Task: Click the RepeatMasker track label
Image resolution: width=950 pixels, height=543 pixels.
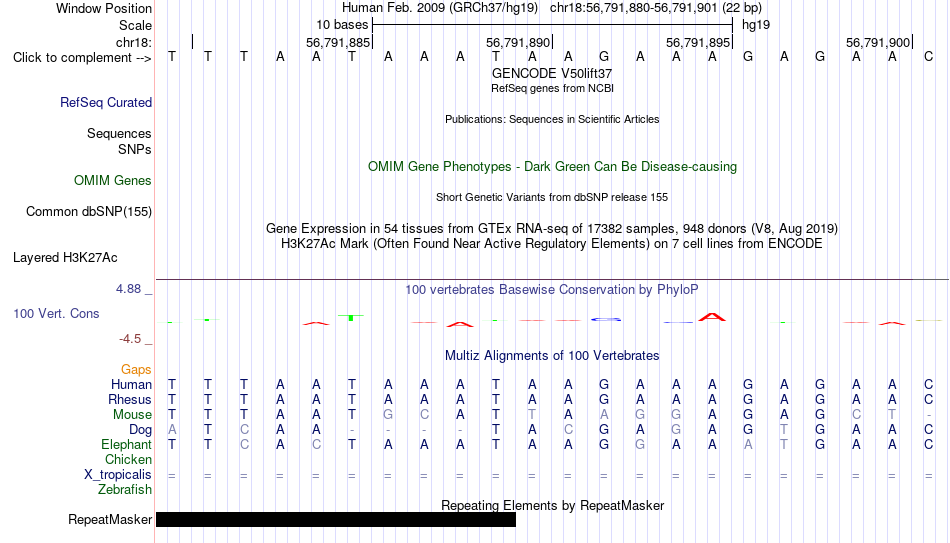Action: (110, 519)
